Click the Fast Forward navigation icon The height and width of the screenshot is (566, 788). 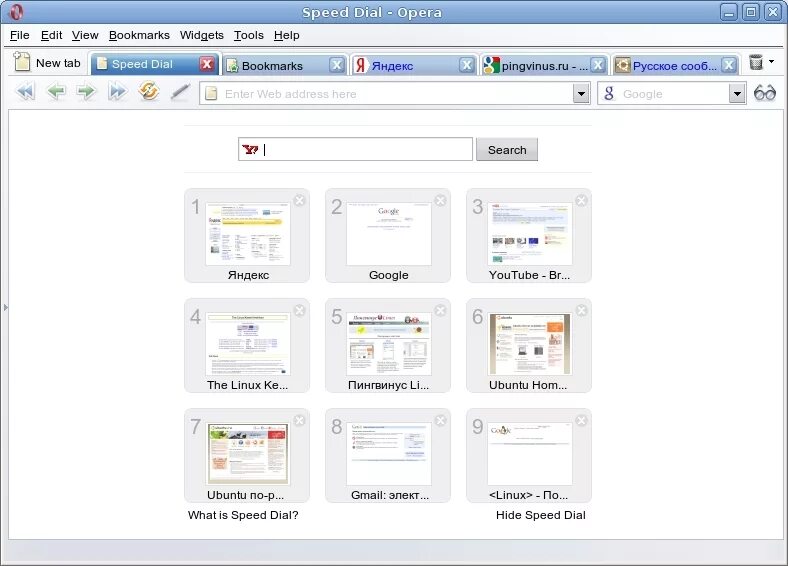(117, 92)
